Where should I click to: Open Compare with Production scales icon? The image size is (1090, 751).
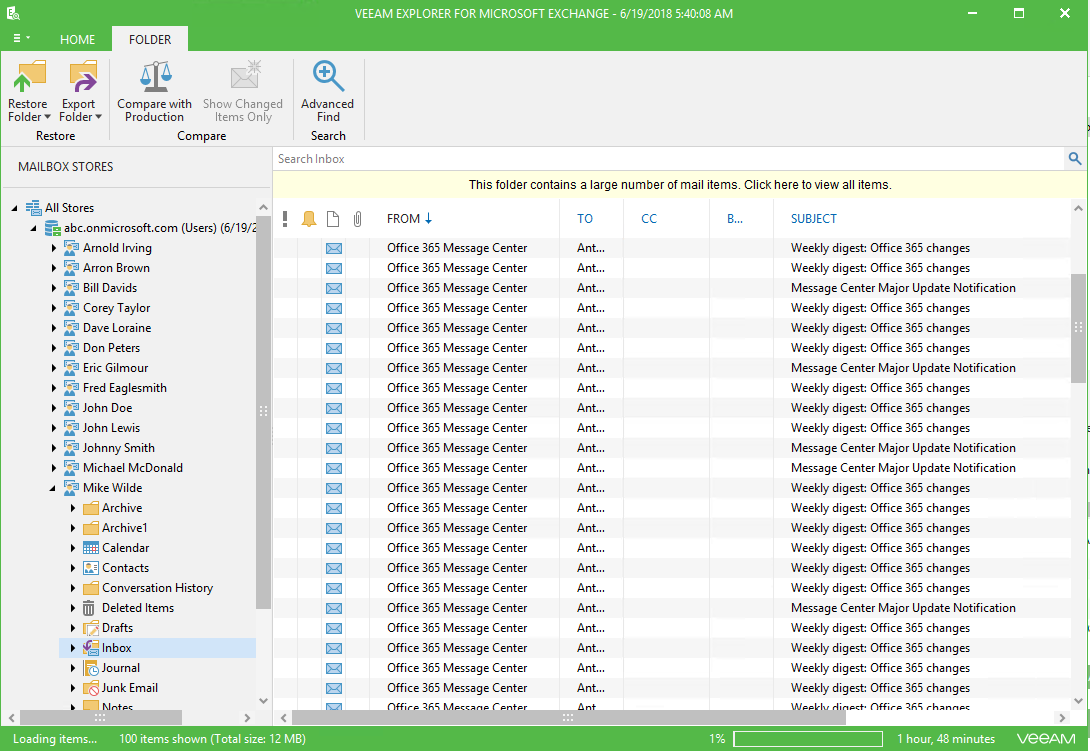click(155, 76)
